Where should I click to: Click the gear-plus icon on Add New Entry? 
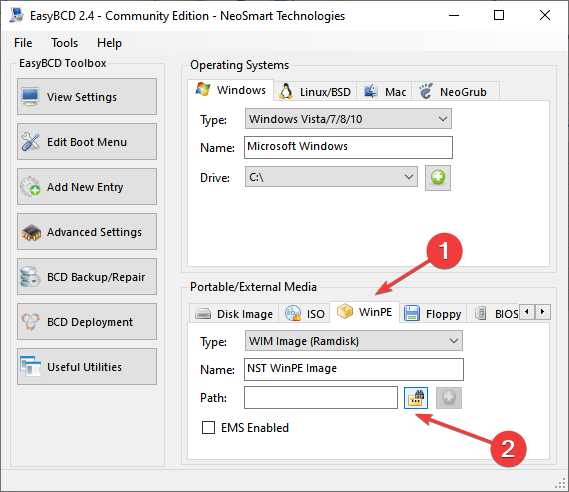coord(30,186)
